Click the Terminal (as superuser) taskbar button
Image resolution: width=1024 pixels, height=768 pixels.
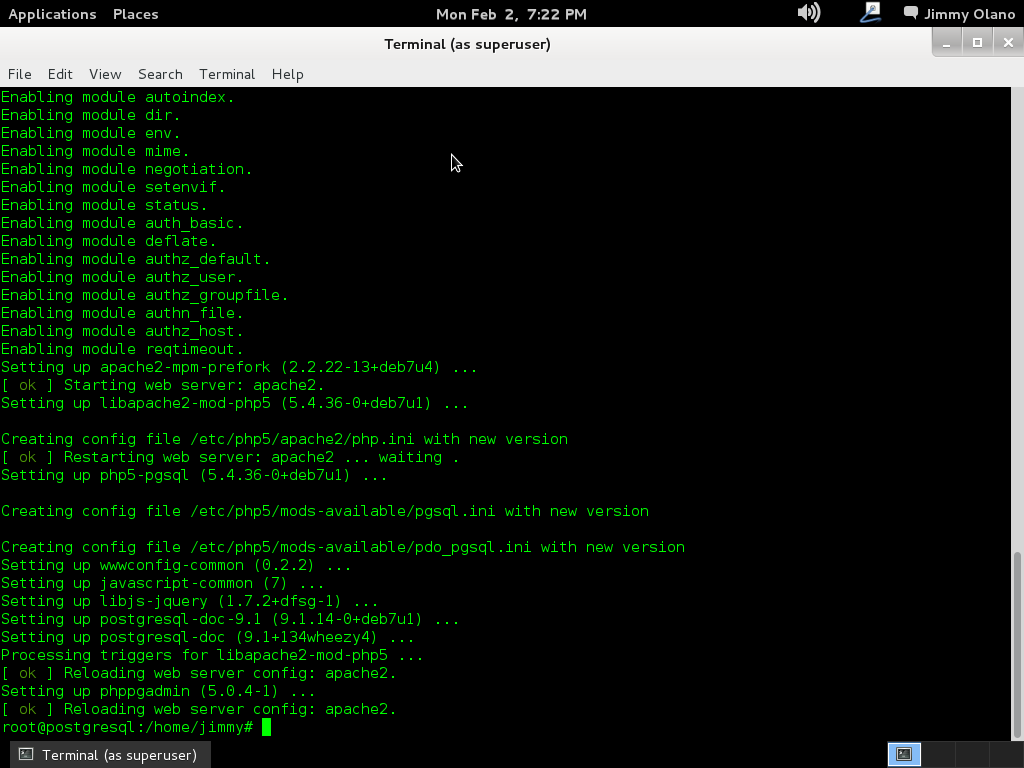point(108,755)
